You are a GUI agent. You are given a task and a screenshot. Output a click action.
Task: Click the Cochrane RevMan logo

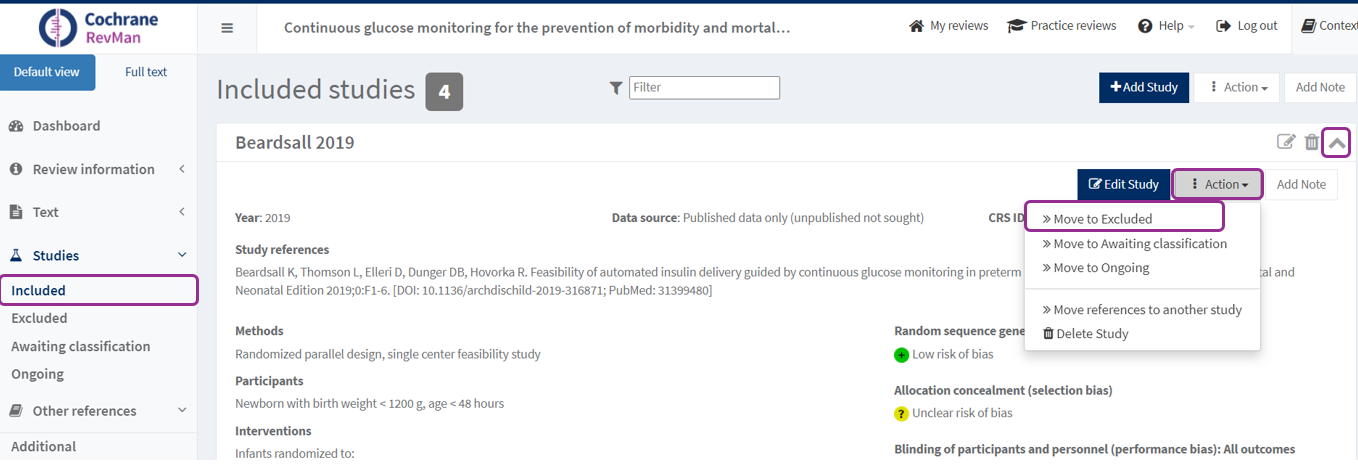click(98, 27)
